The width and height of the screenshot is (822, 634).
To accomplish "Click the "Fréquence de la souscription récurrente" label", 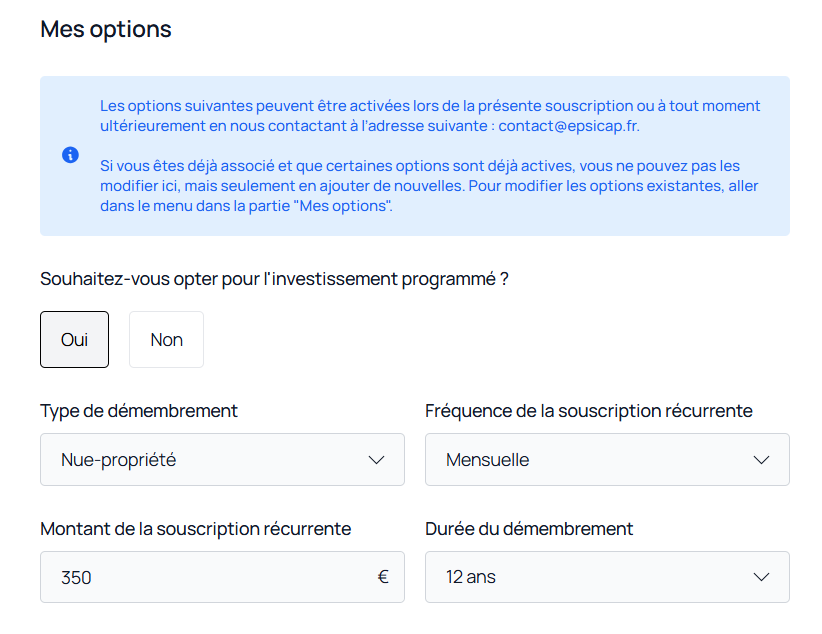I will [588, 411].
